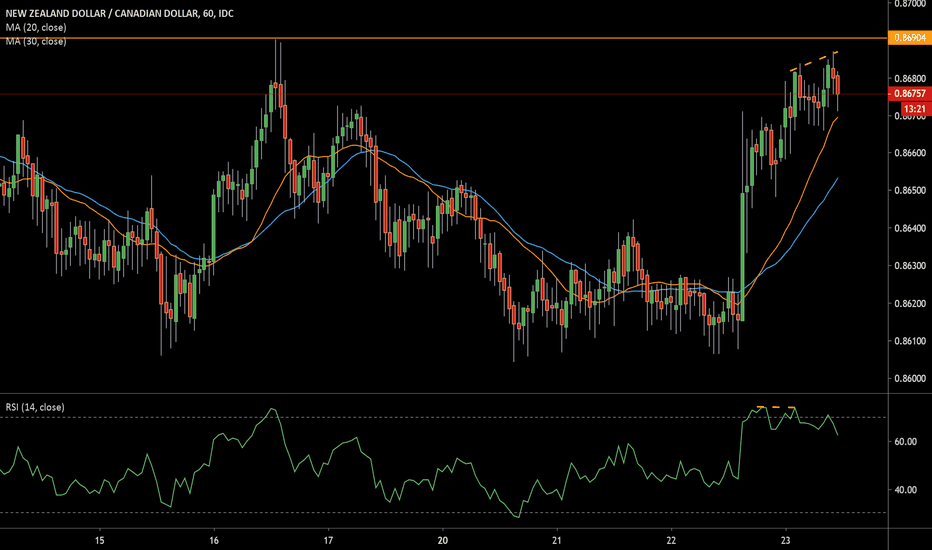Click the orange 0.86904 price label
This screenshot has height=550, width=932.
[x=908, y=37]
